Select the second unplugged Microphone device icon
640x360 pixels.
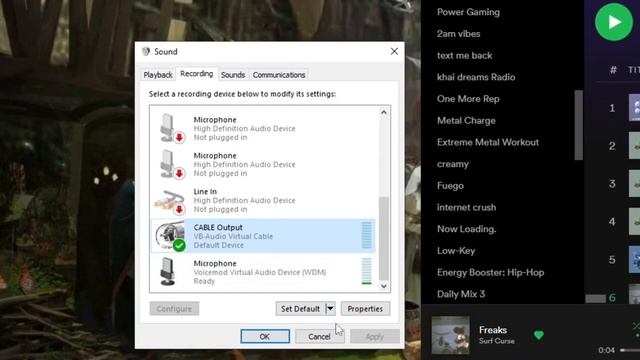coord(171,164)
